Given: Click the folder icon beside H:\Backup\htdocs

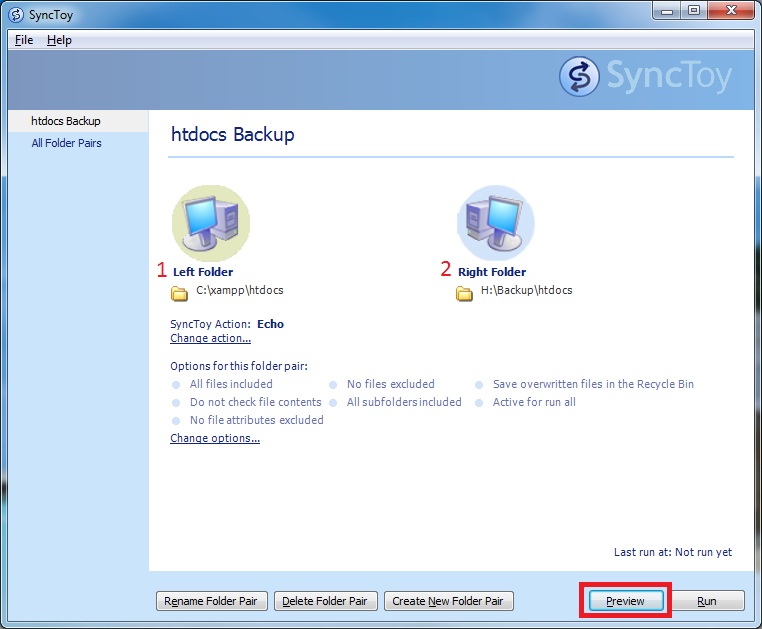Looking at the screenshot, I should [464, 294].
